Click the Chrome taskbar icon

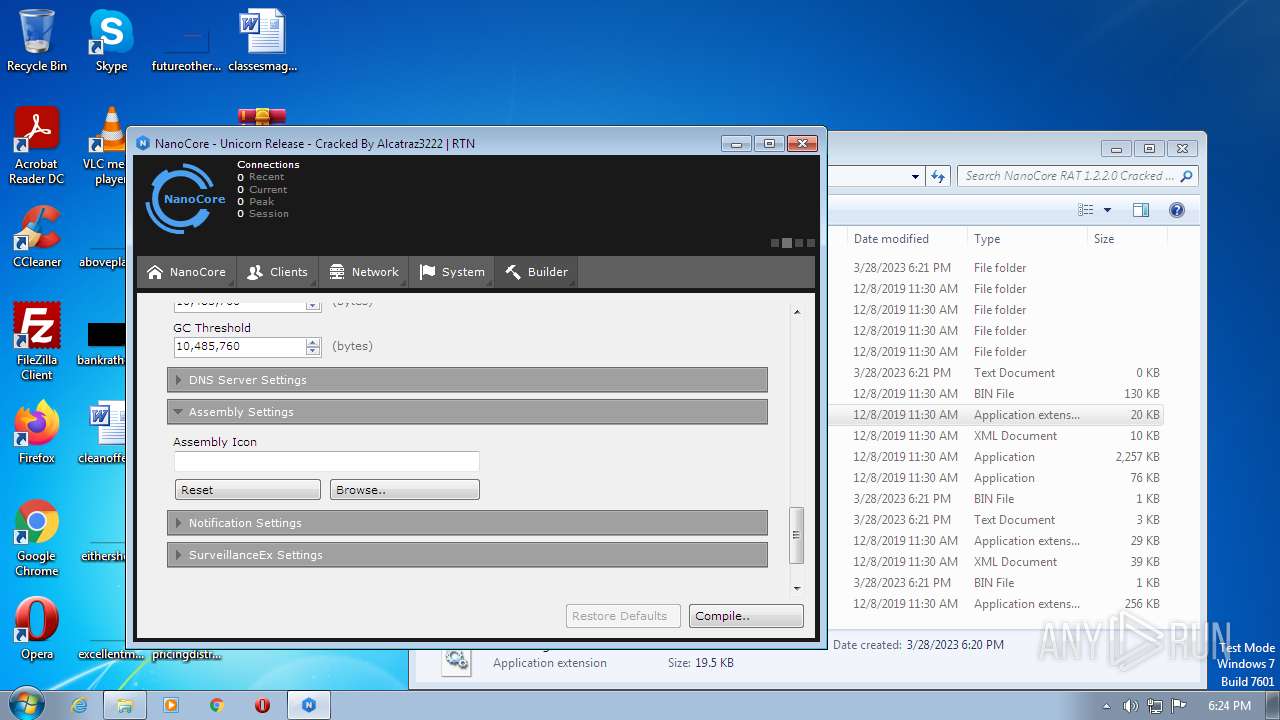tap(217, 705)
